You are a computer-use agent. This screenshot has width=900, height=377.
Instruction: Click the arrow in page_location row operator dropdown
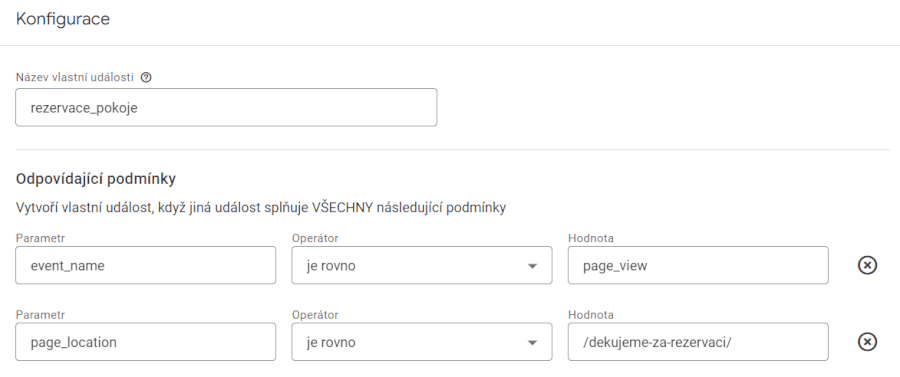(532, 343)
